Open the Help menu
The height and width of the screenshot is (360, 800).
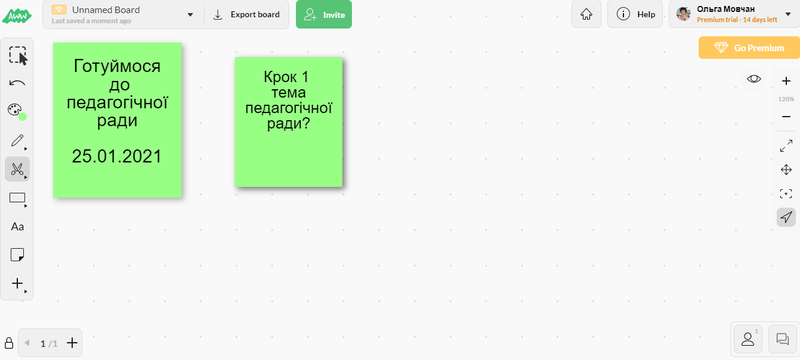tap(635, 14)
